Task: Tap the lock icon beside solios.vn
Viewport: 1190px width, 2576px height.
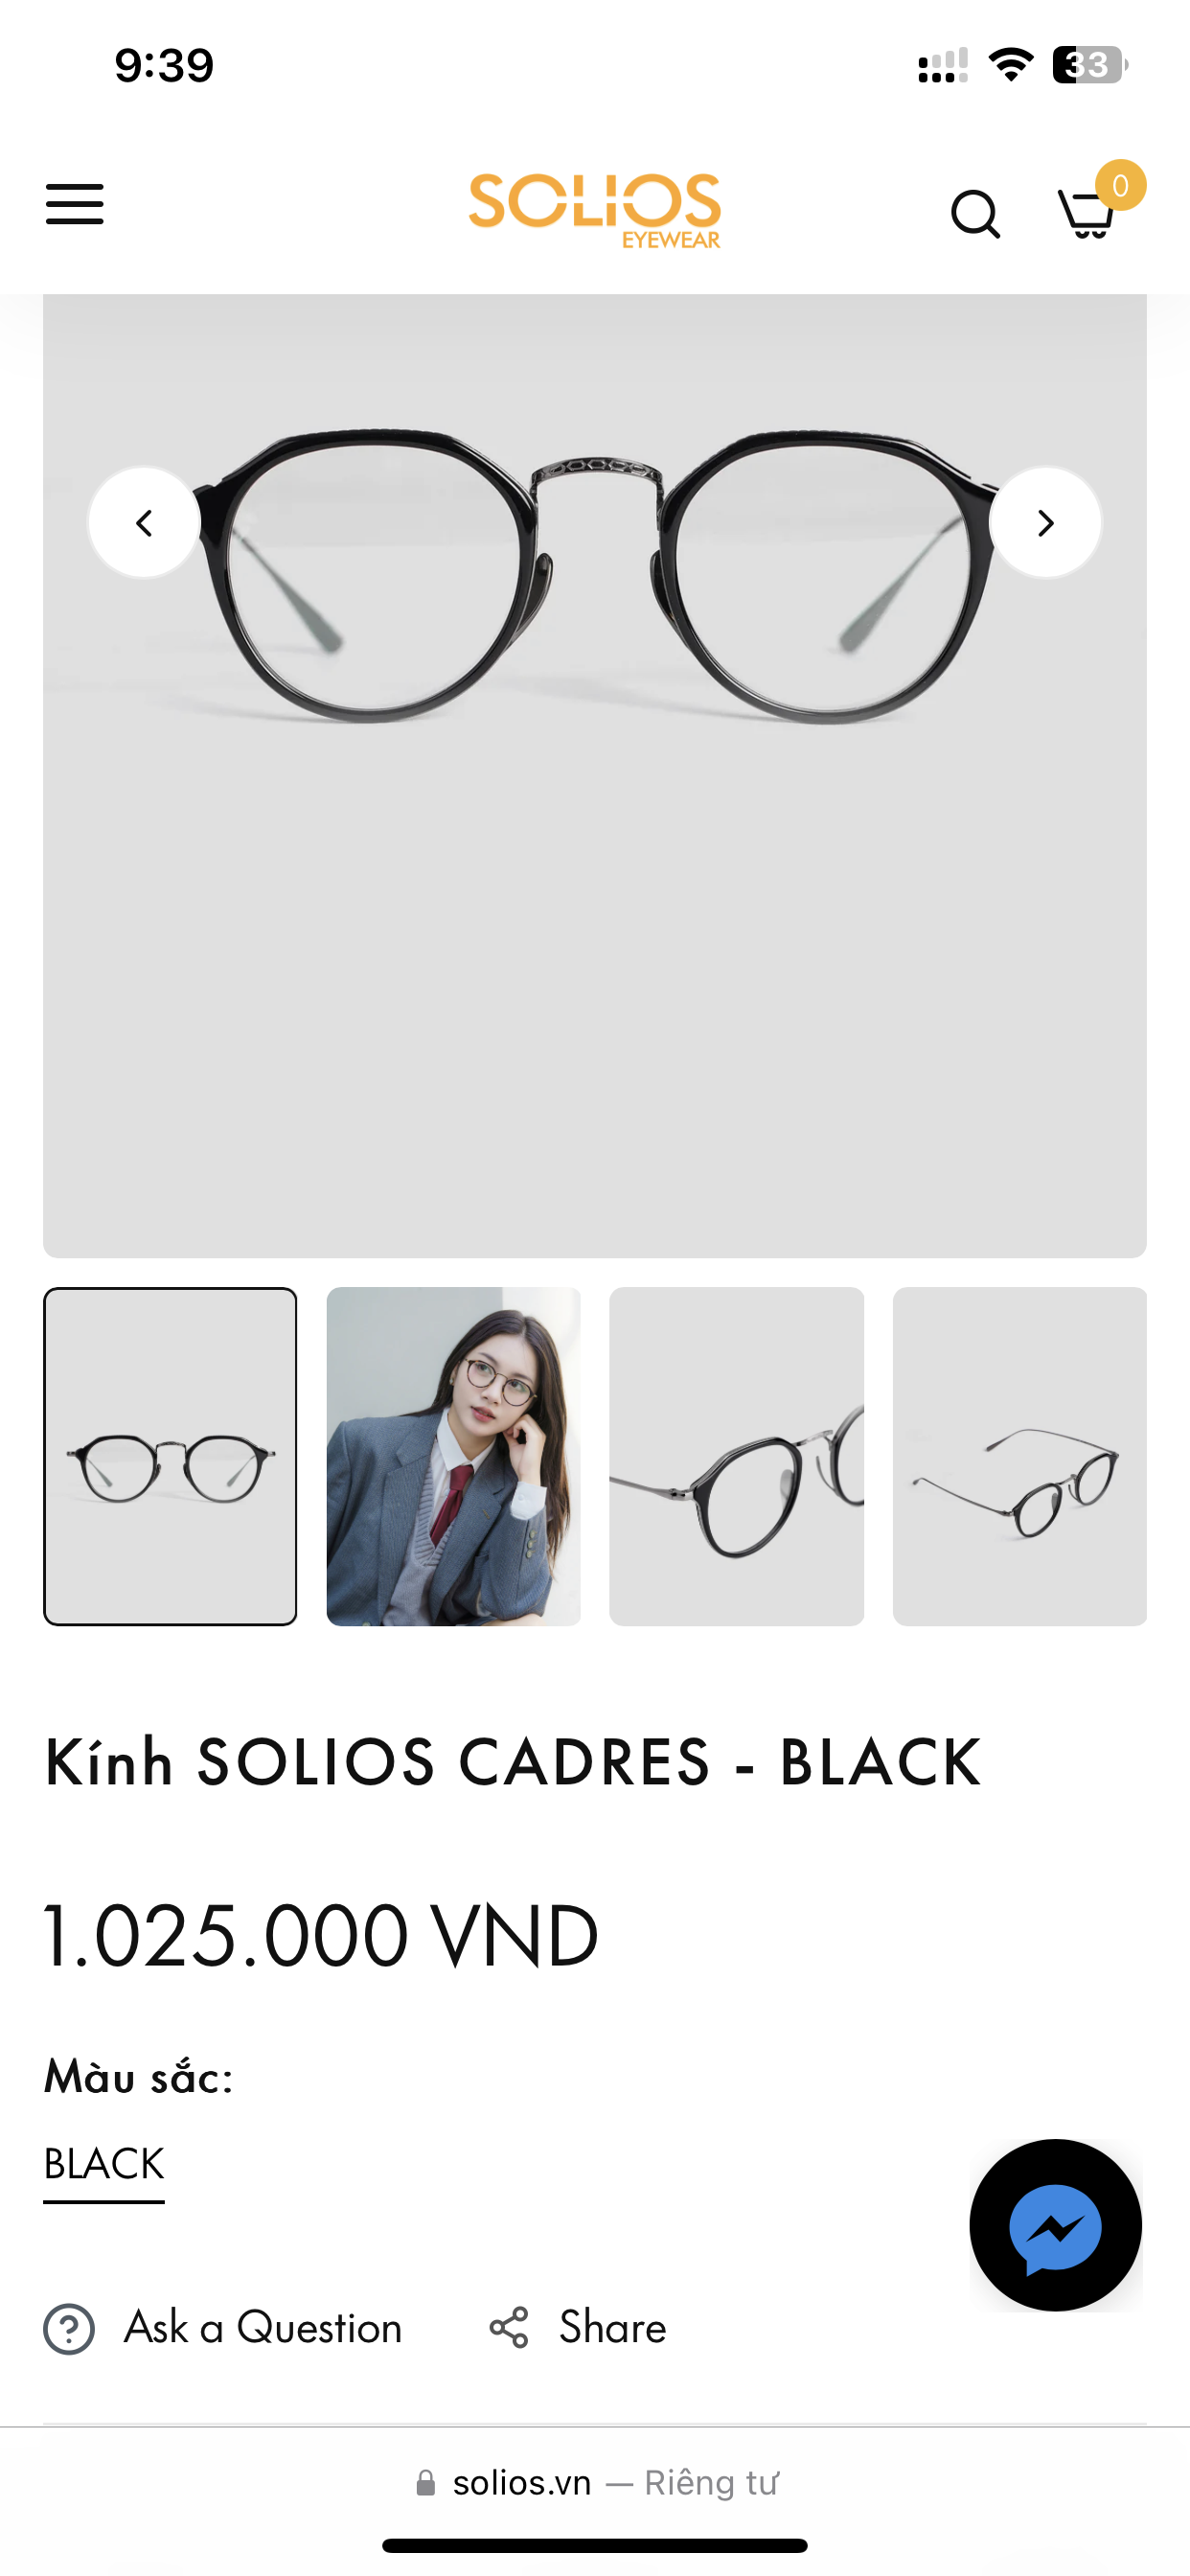Action: [x=426, y=2482]
